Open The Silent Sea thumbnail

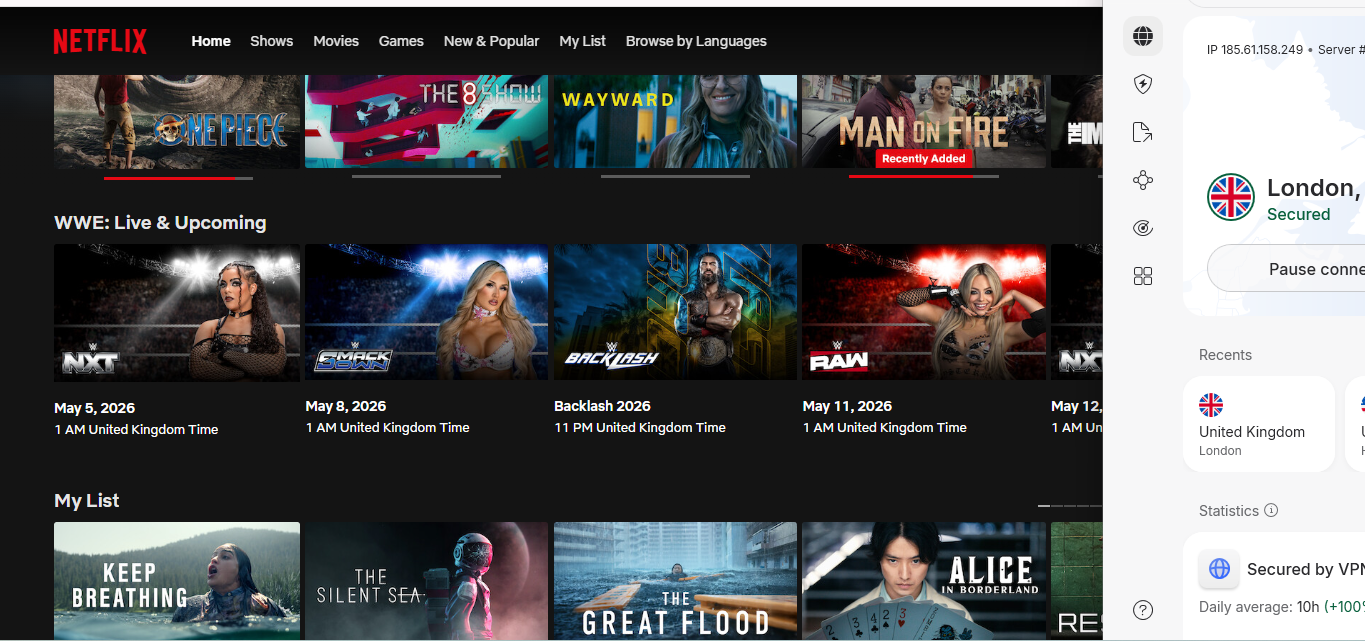[x=426, y=581]
